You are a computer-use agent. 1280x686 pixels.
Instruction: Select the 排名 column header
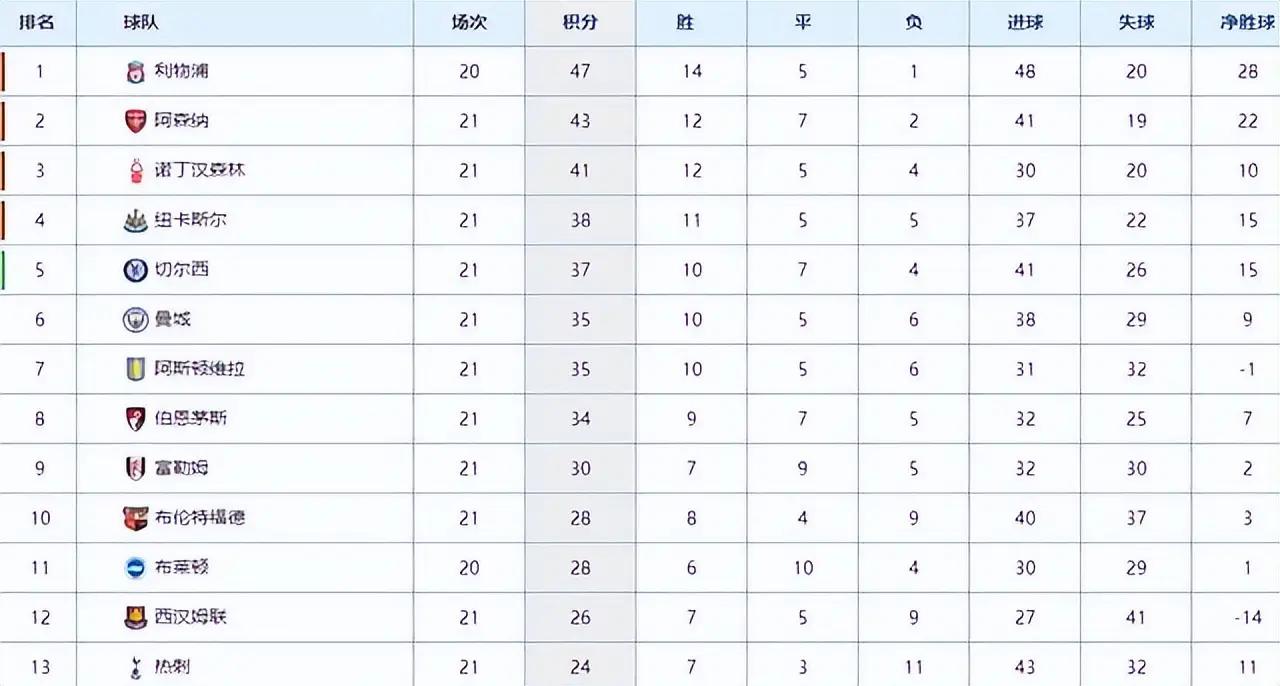coord(37,22)
